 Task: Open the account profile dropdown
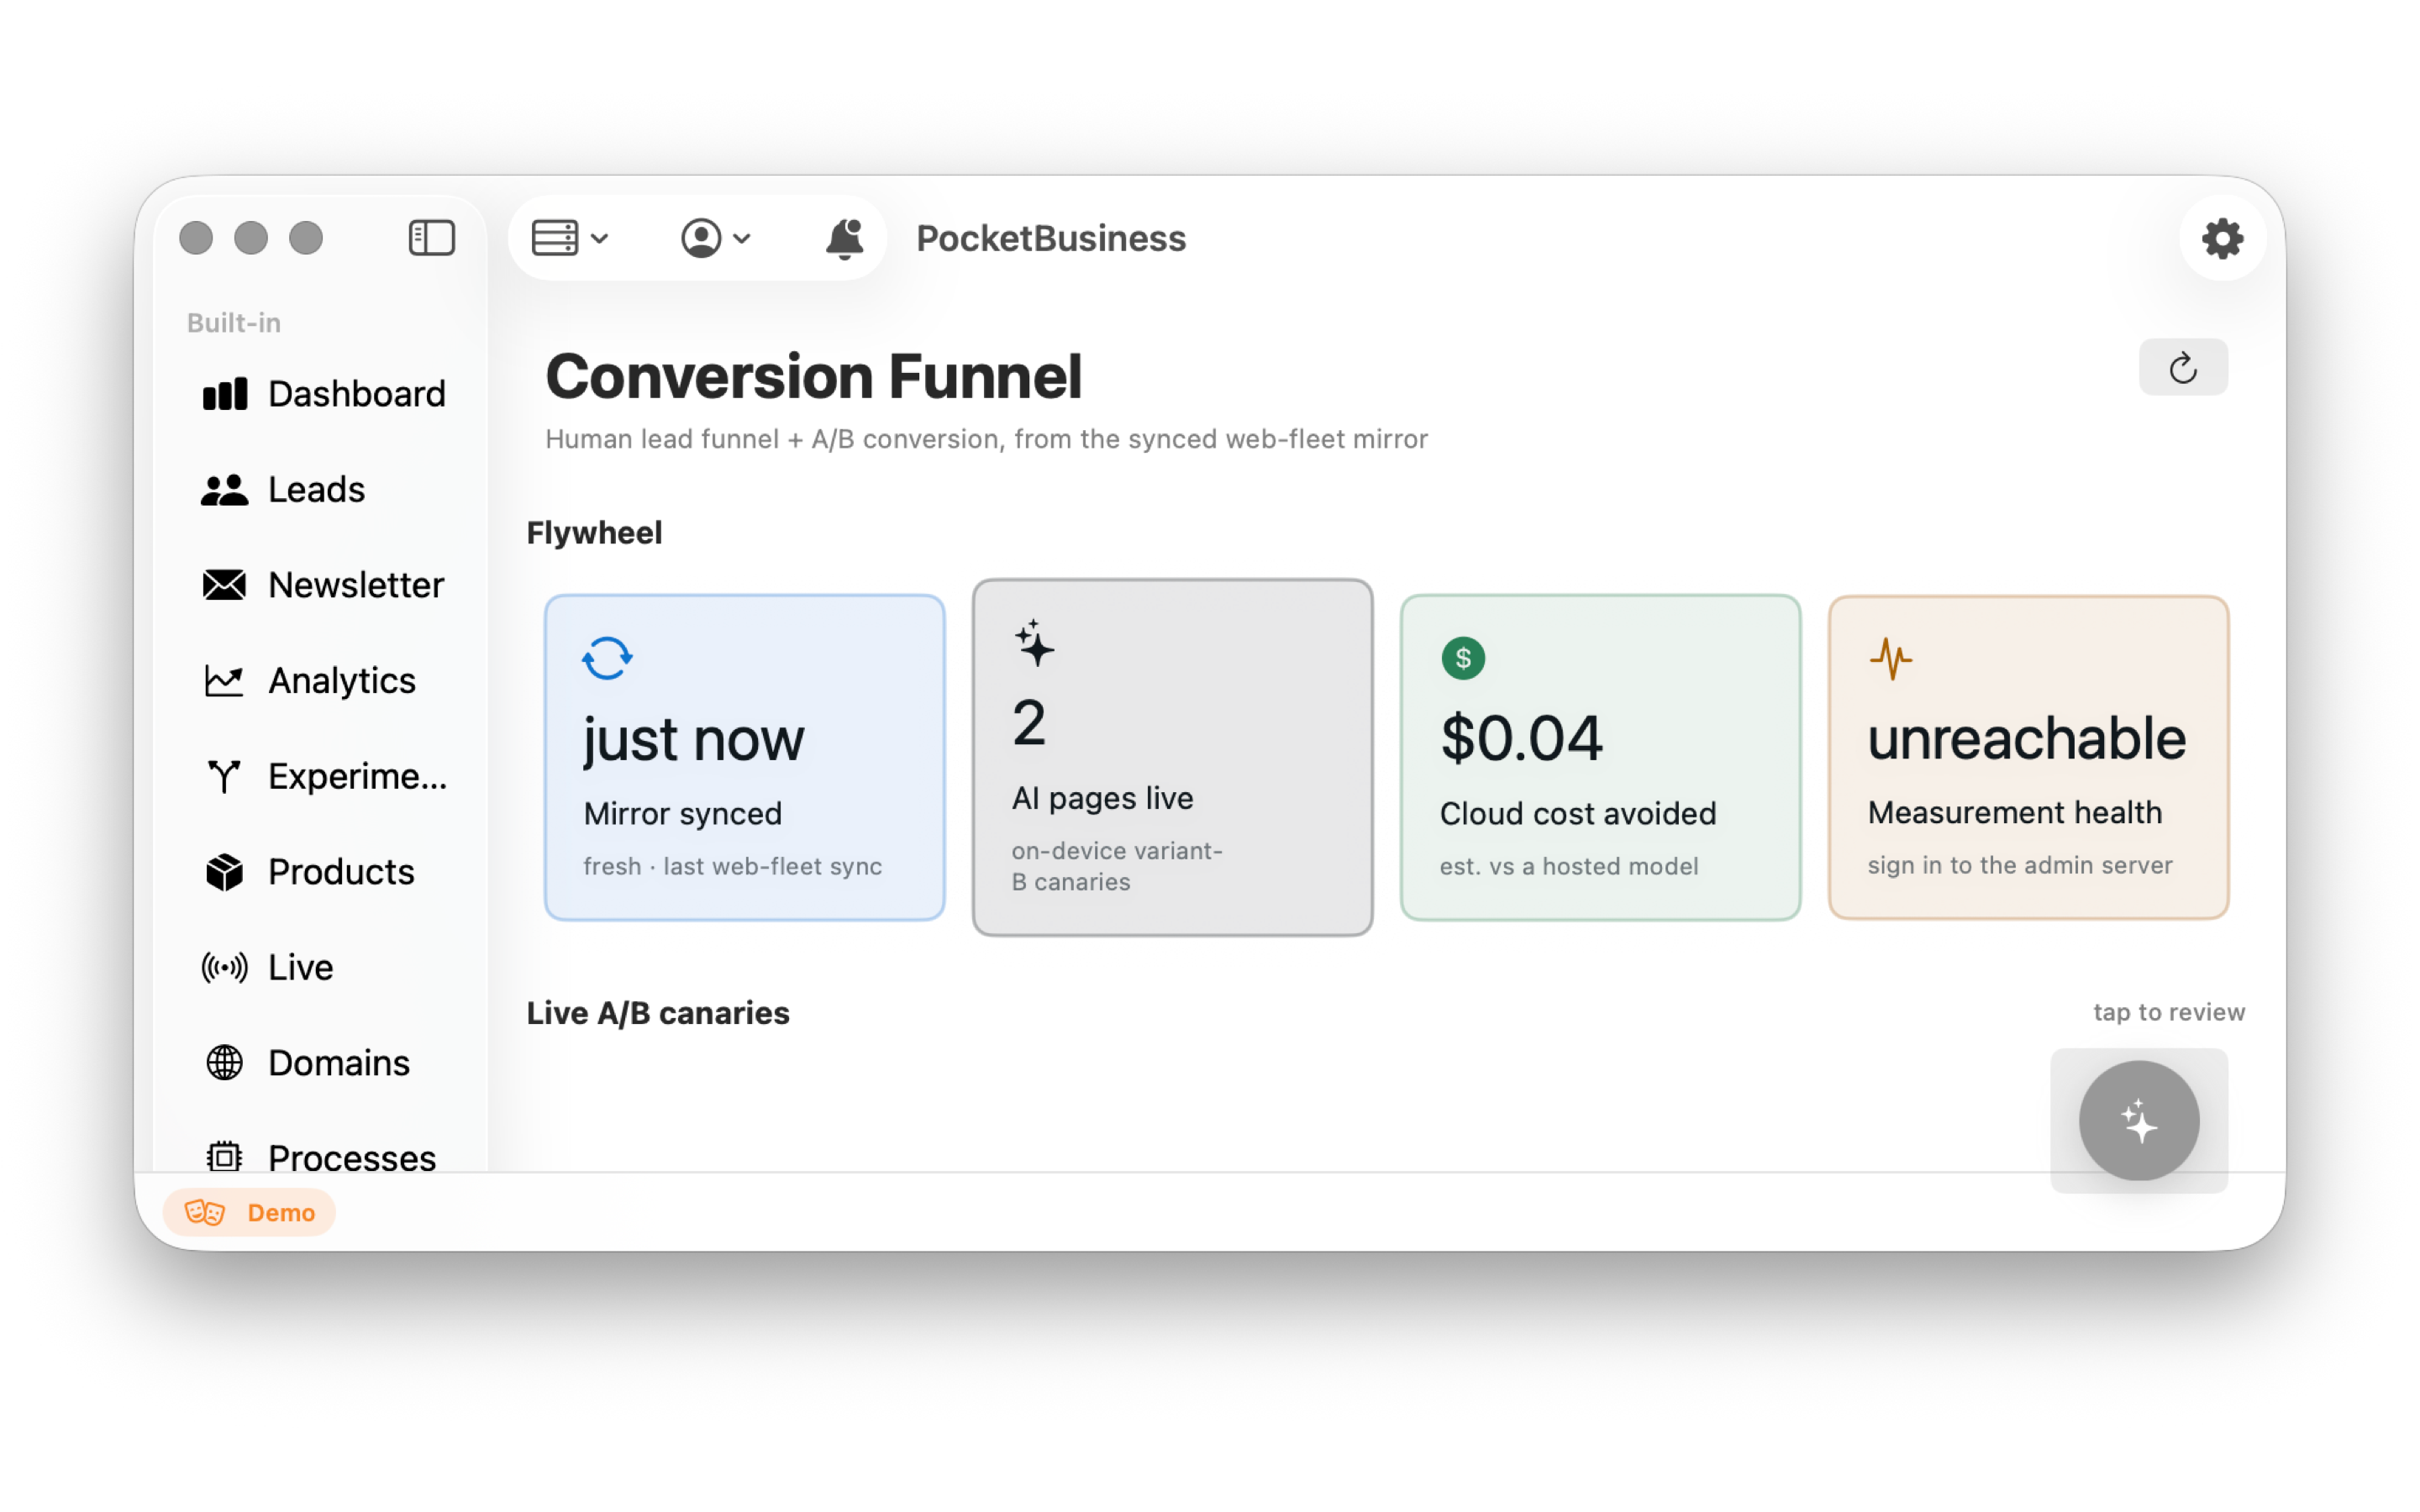[715, 238]
